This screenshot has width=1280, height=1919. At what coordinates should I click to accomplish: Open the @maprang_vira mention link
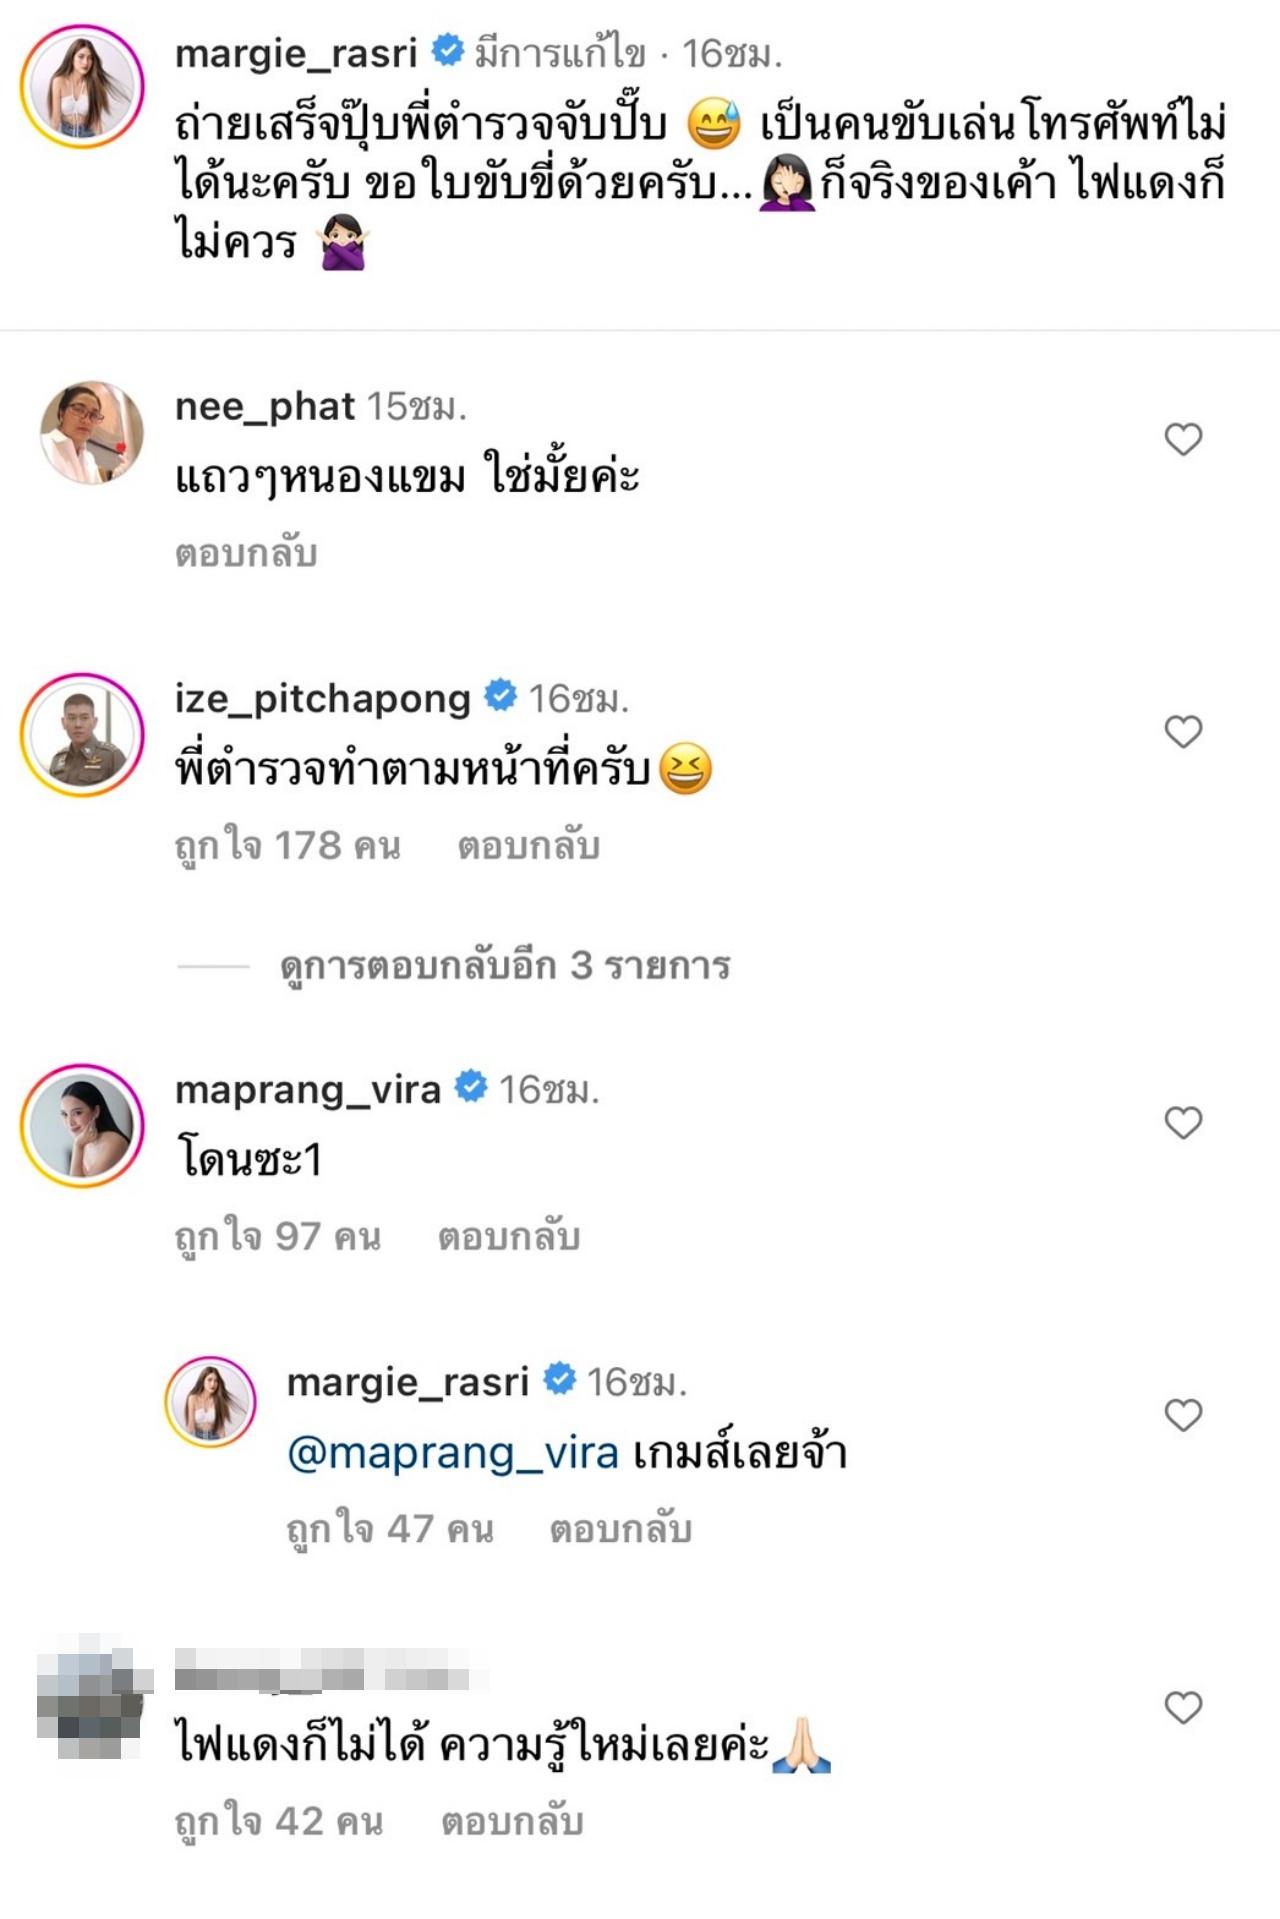[x=453, y=1452]
